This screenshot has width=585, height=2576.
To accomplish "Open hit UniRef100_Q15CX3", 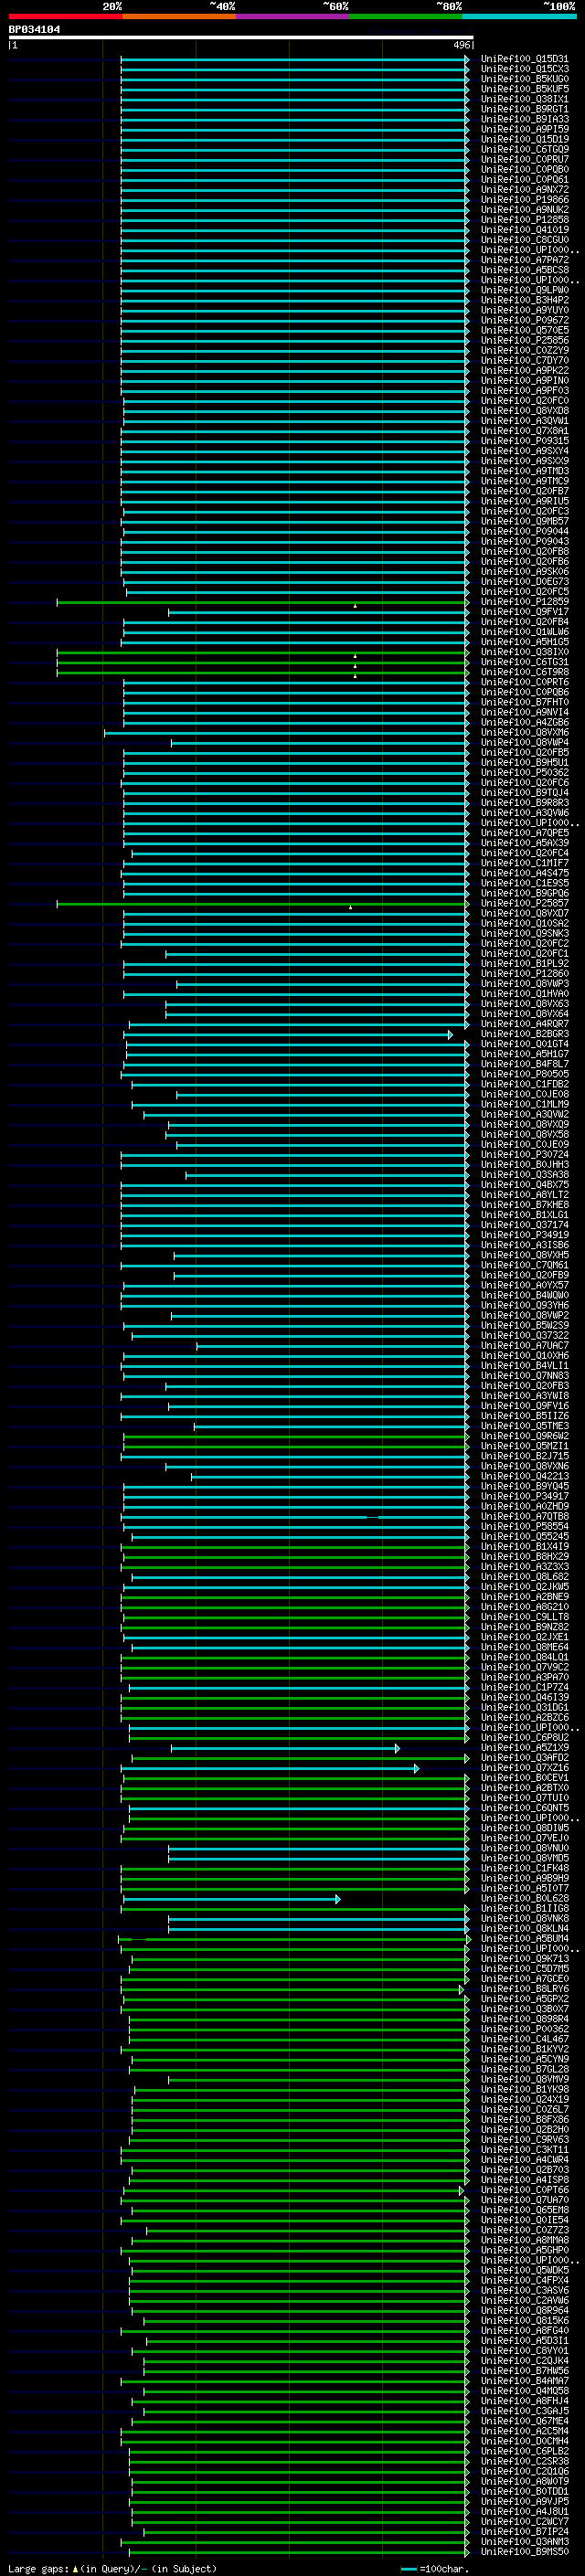I will pyautogui.click(x=524, y=69).
